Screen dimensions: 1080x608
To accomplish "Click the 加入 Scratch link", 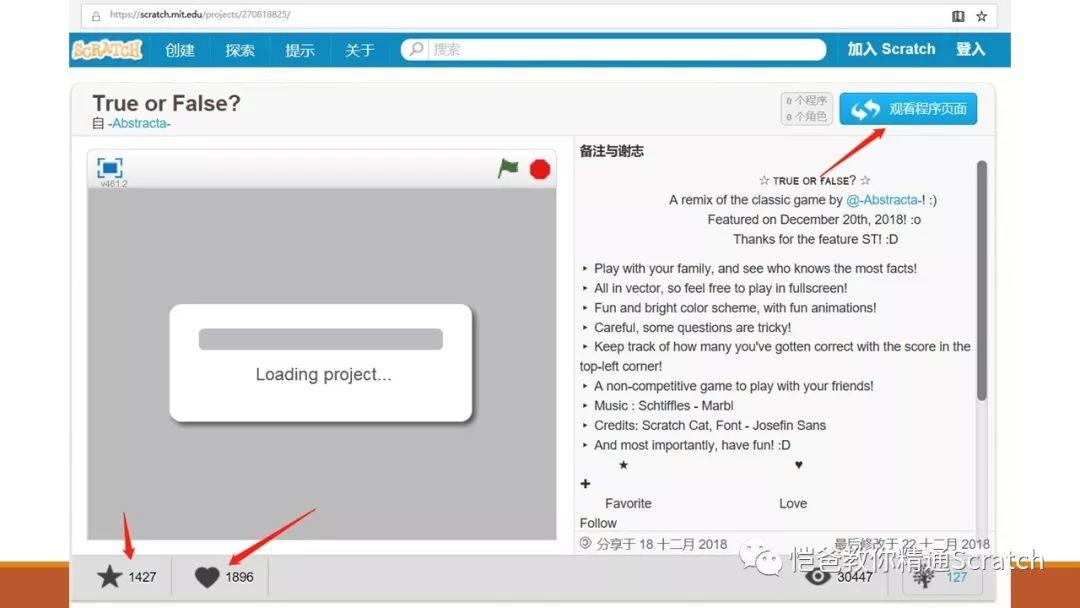I will click(x=891, y=49).
